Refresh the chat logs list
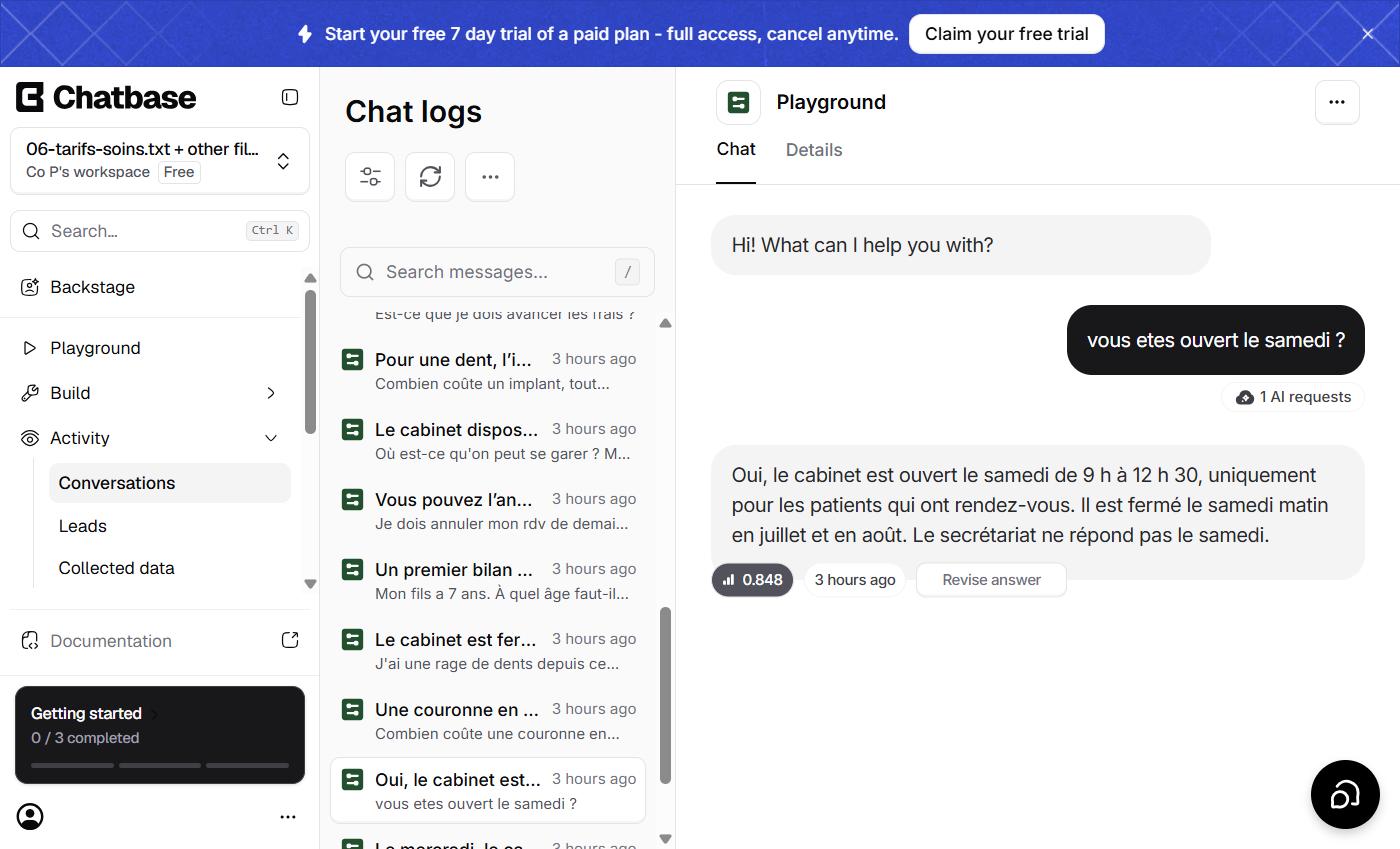The image size is (1400, 849). [430, 177]
